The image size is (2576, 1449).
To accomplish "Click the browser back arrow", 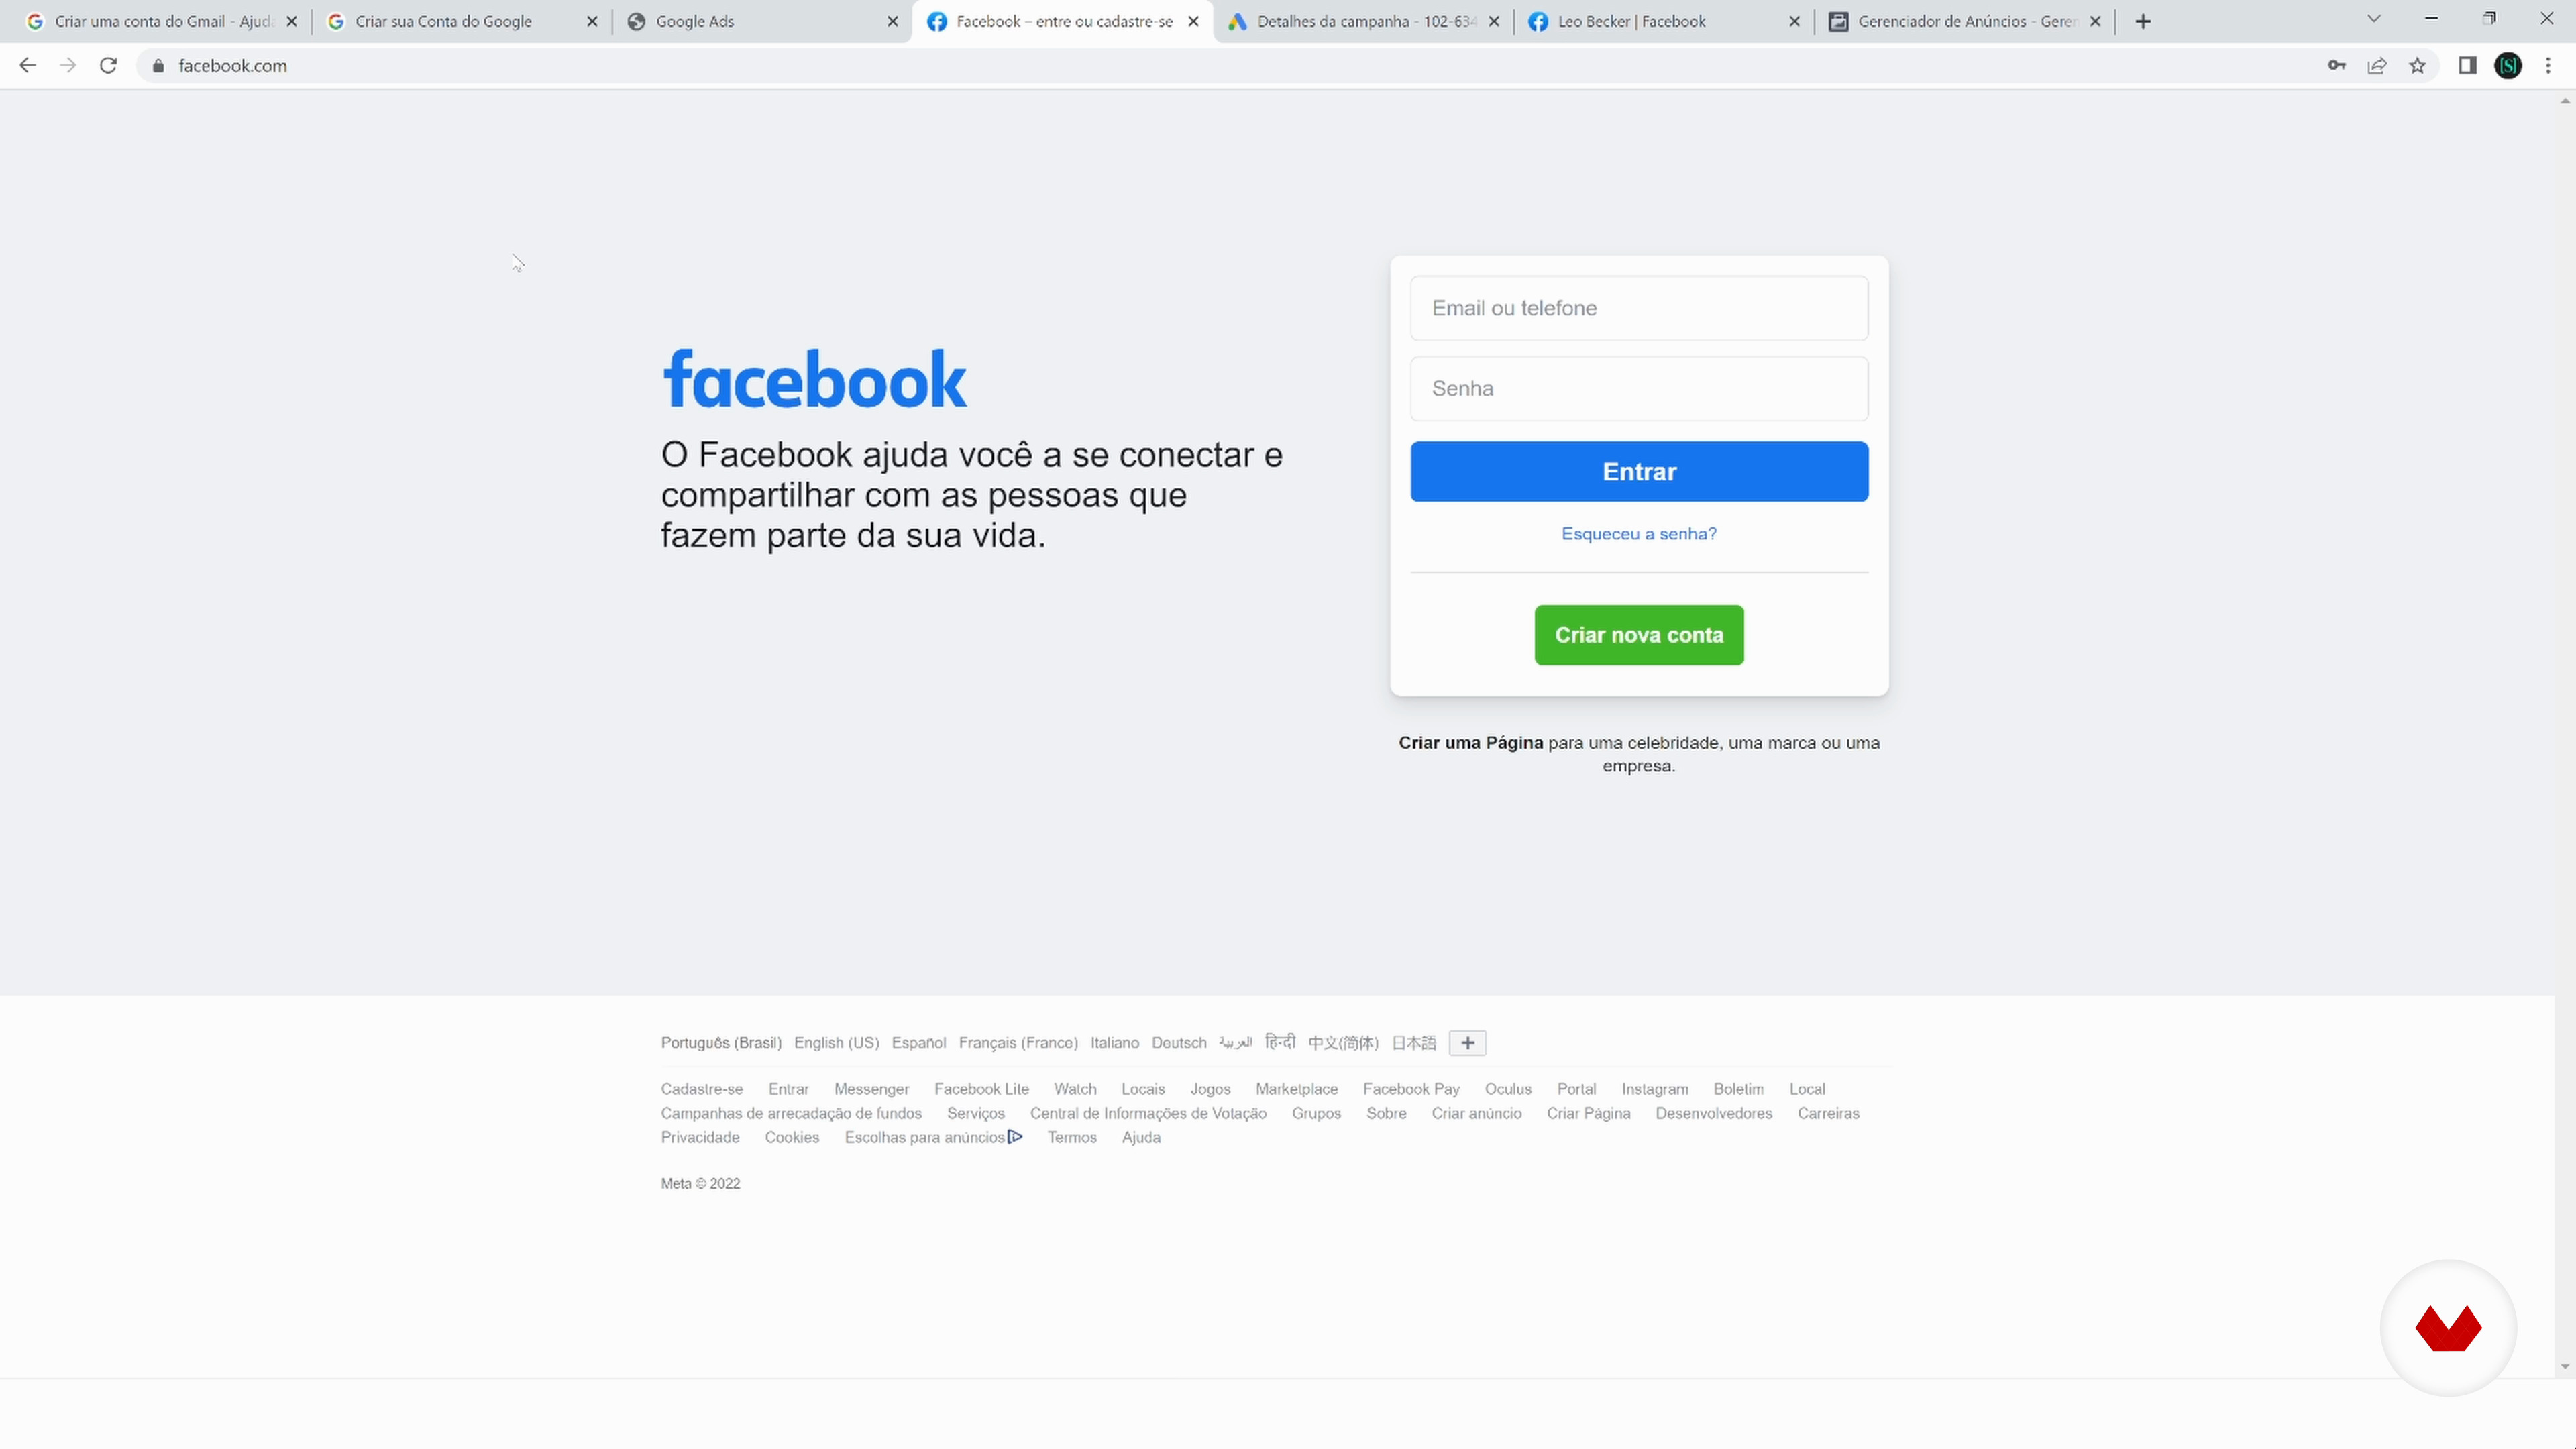I will pos(27,66).
